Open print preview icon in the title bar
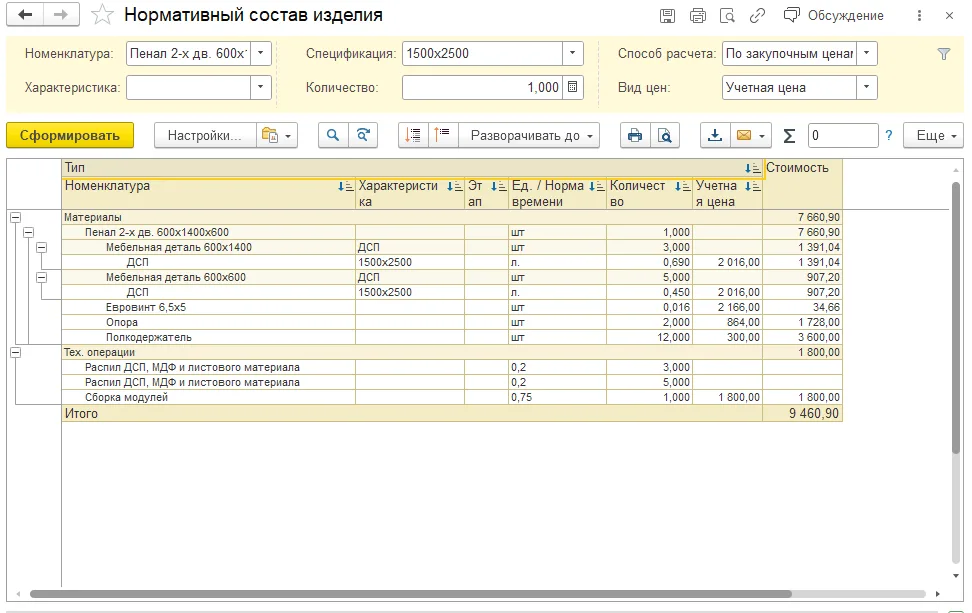This screenshot has height=613, width=972. pyautogui.click(x=727, y=15)
